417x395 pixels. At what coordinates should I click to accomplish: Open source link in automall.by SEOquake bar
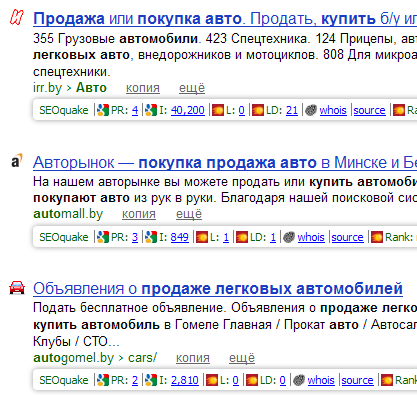click(347, 237)
